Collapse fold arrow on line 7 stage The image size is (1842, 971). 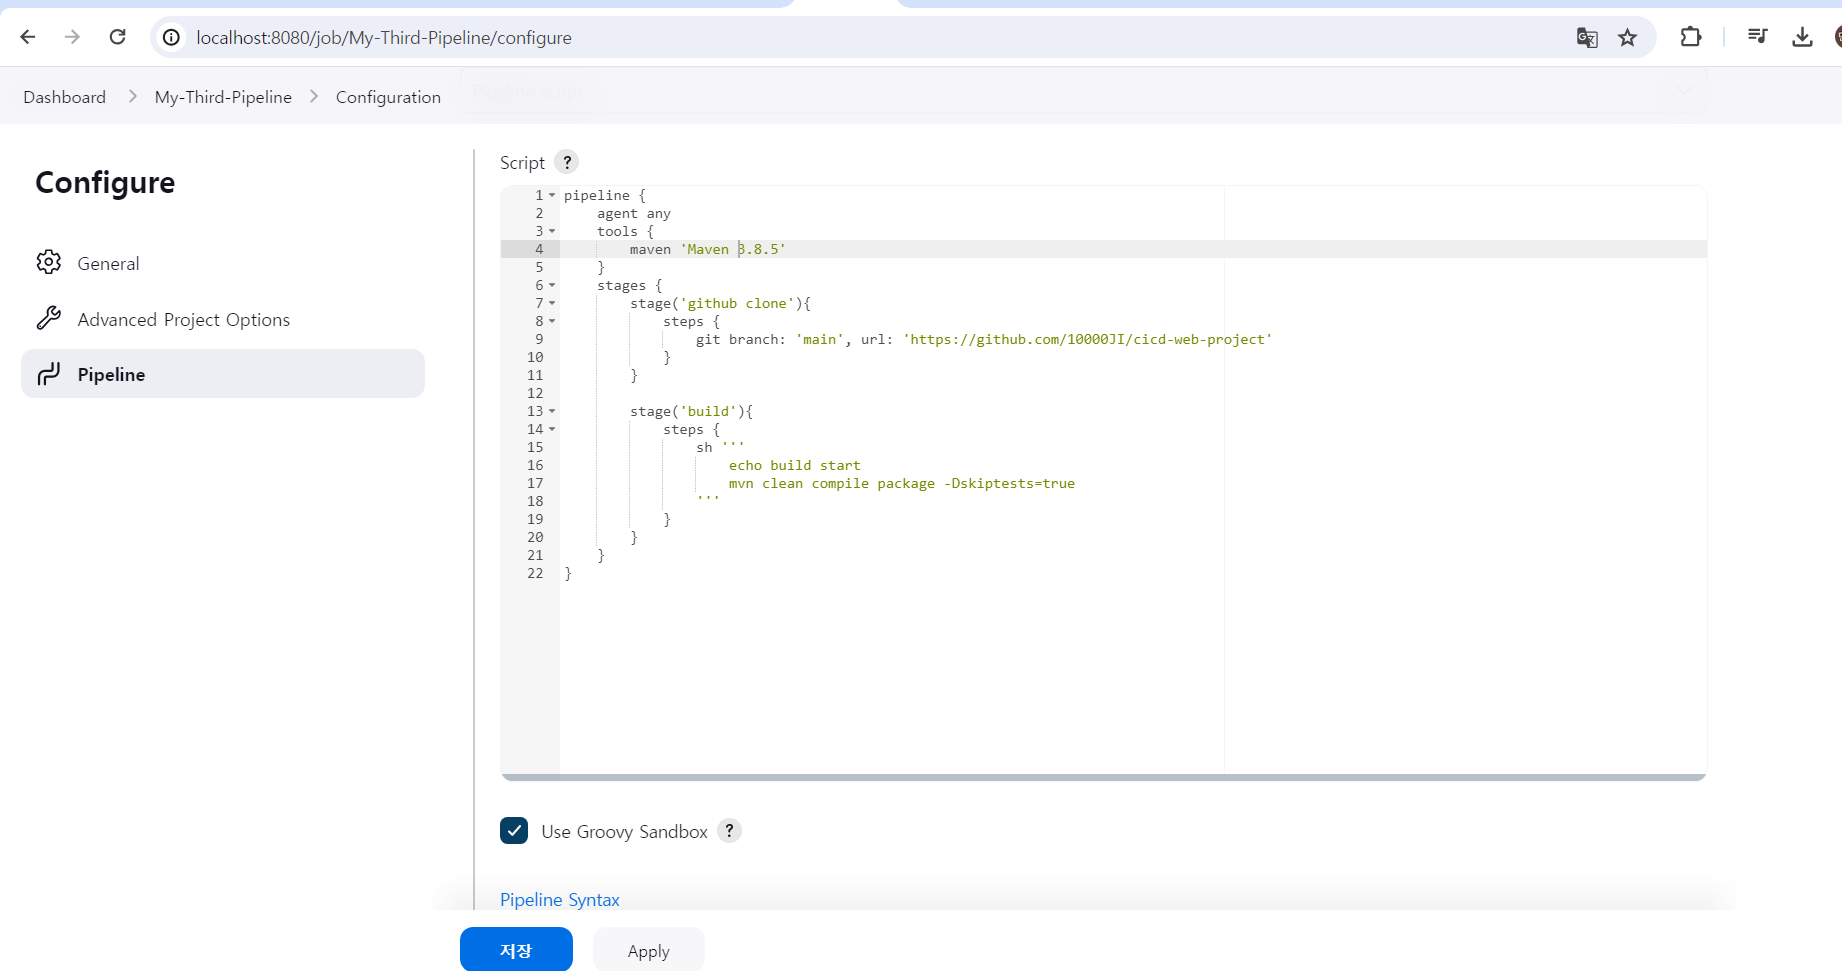click(552, 303)
